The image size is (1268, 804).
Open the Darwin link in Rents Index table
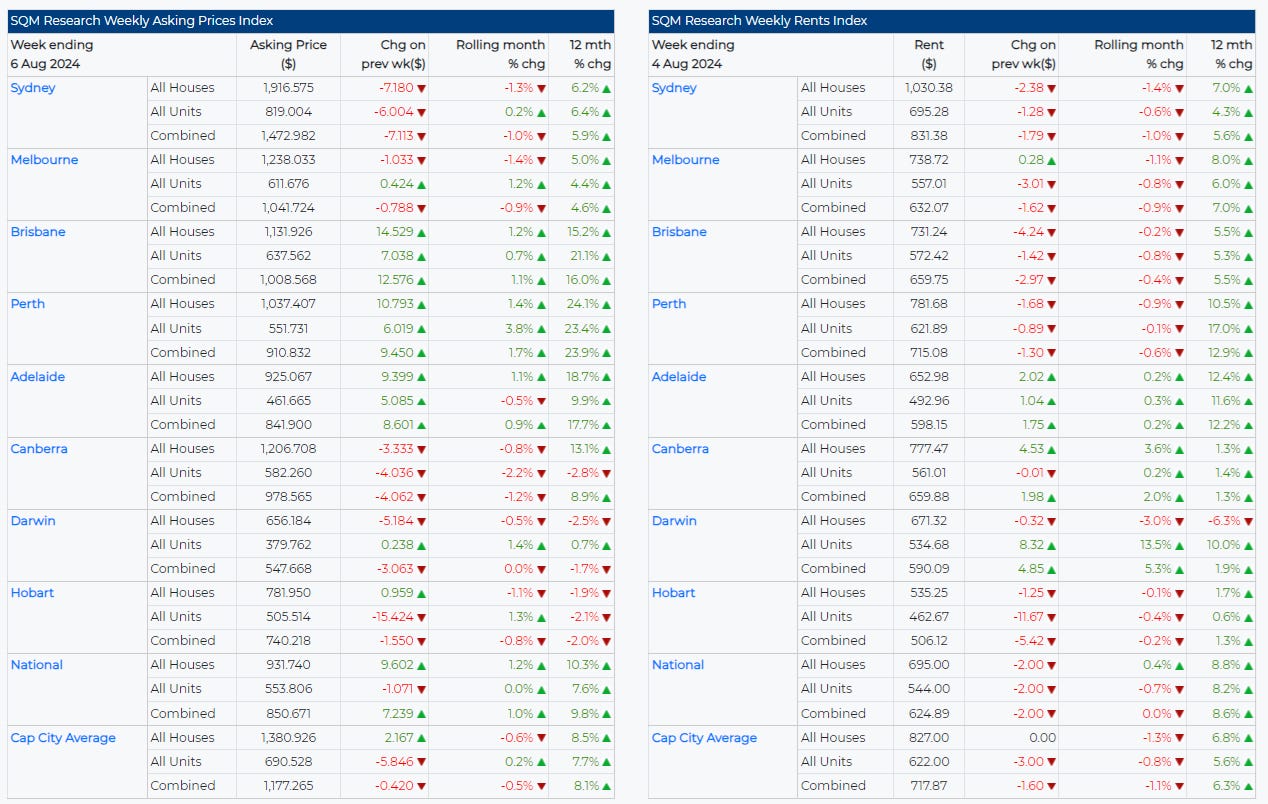pos(675,521)
